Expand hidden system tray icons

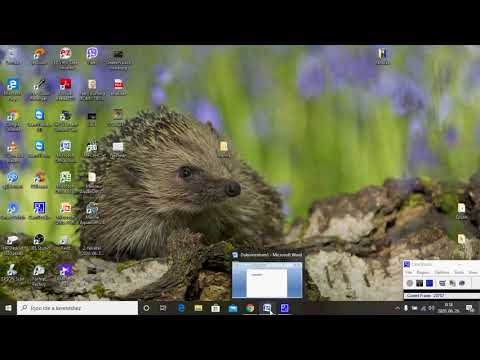[x=397, y=308]
